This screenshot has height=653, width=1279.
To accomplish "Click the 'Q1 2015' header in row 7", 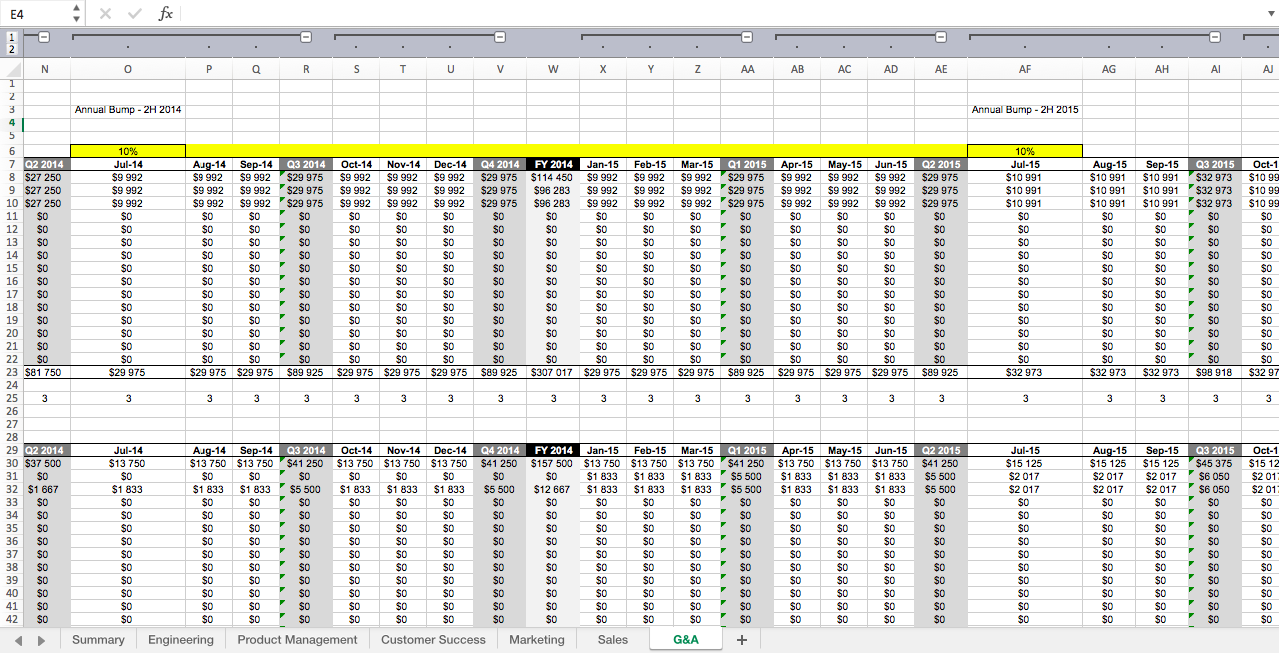I will (x=746, y=164).
